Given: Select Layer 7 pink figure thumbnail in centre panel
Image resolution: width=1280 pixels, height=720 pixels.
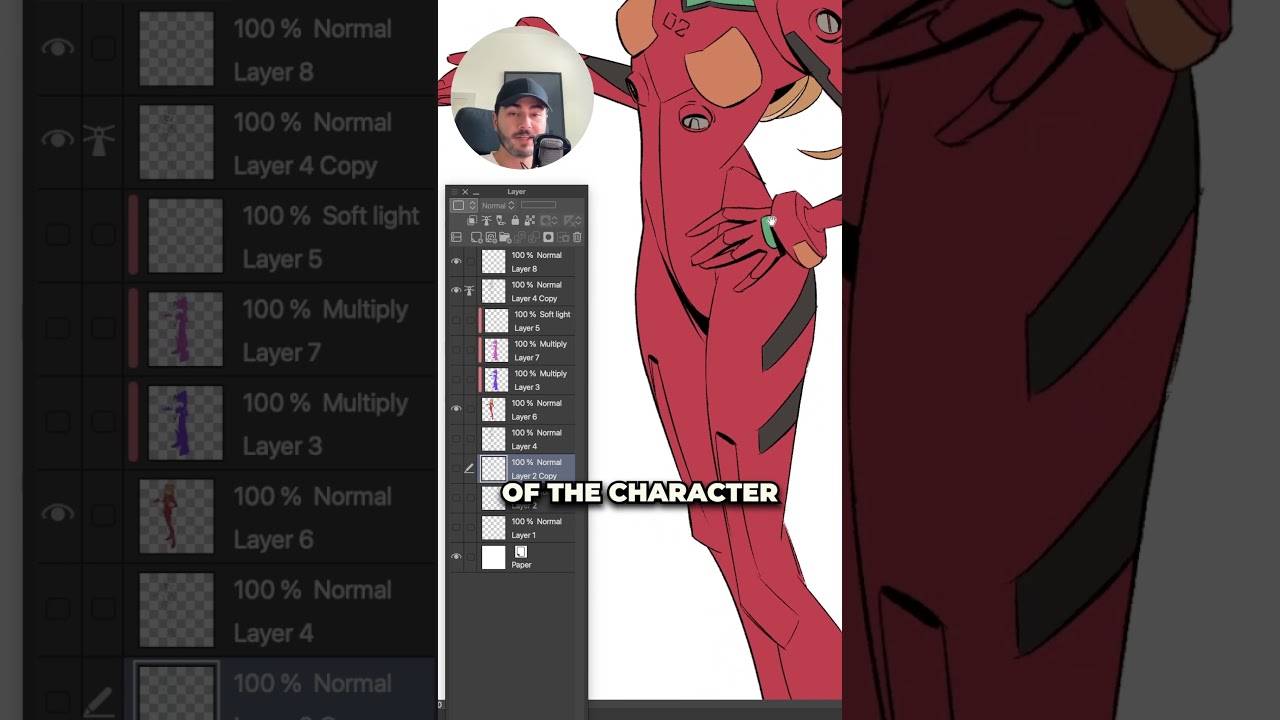Looking at the screenshot, I should (x=497, y=350).
